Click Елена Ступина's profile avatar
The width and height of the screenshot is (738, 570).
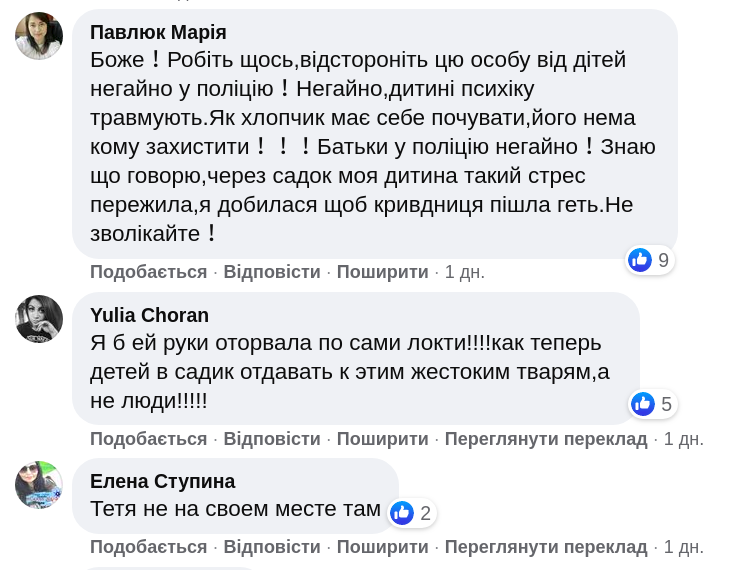click(39, 485)
